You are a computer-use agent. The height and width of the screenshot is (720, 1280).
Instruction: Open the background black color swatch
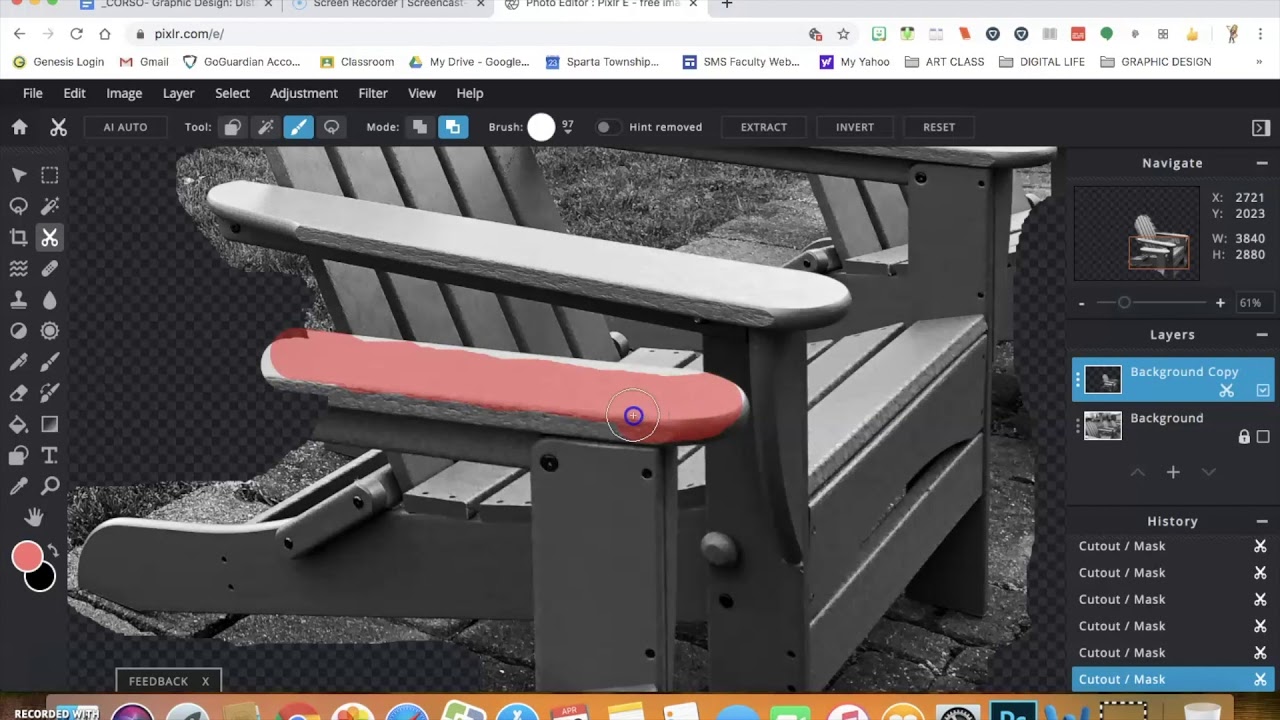coord(40,577)
